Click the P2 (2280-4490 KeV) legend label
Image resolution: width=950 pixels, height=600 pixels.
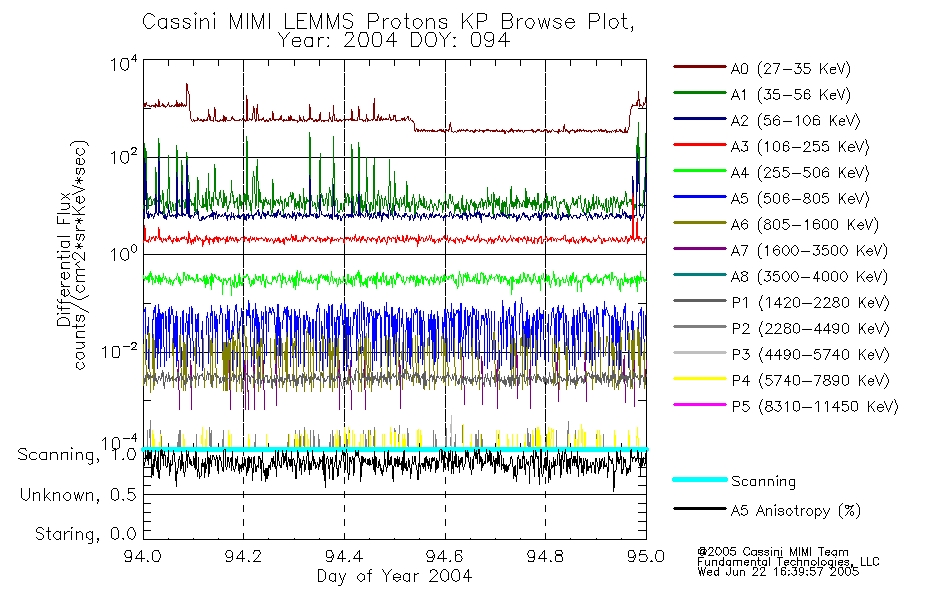[x=810, y=329]
